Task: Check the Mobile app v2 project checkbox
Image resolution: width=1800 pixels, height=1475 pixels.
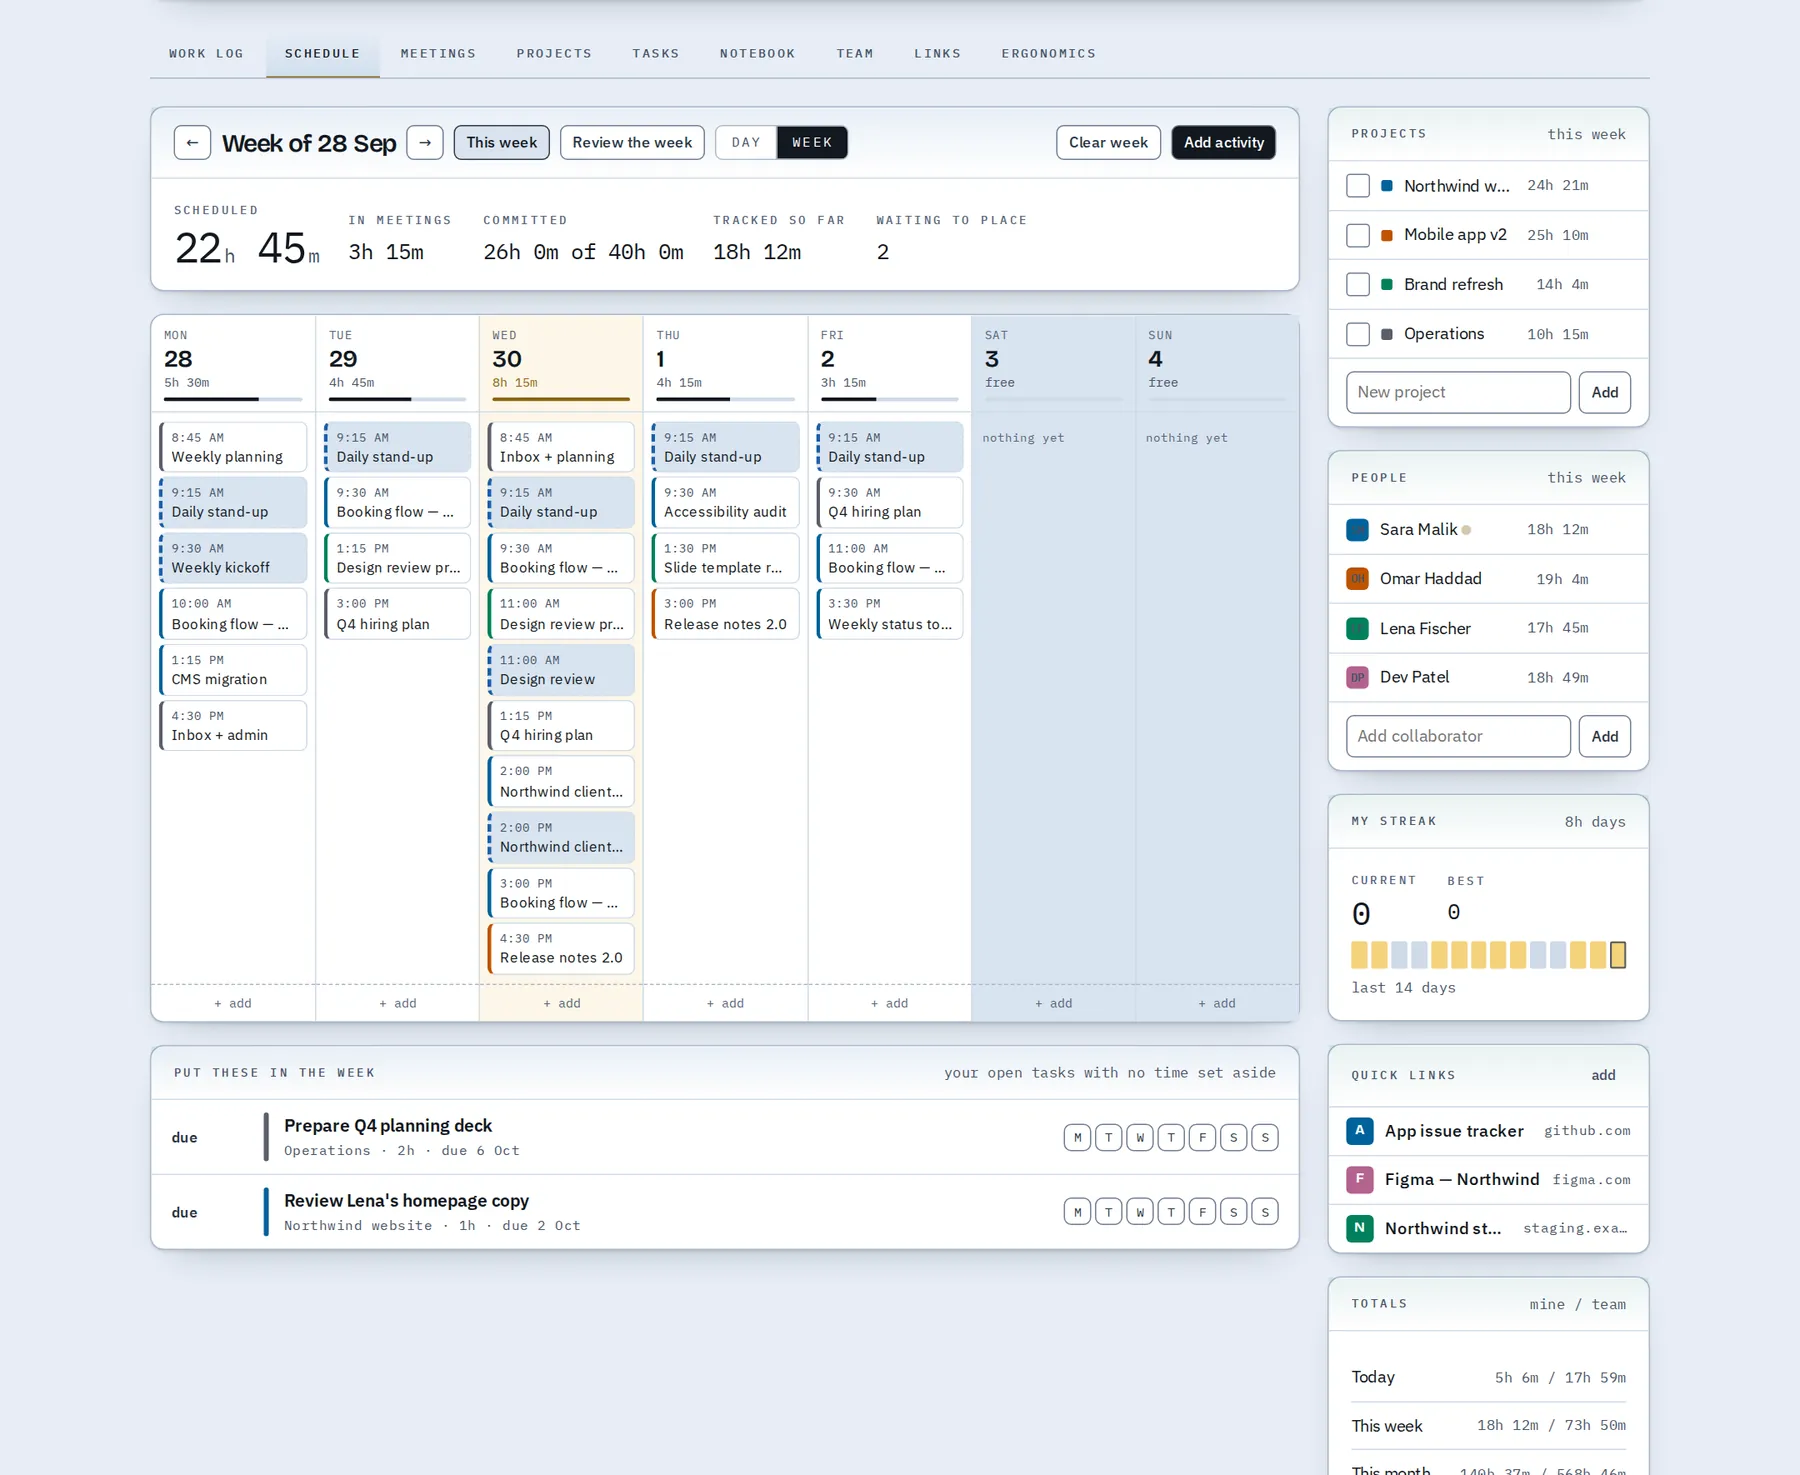Action: pos(1358,235)
